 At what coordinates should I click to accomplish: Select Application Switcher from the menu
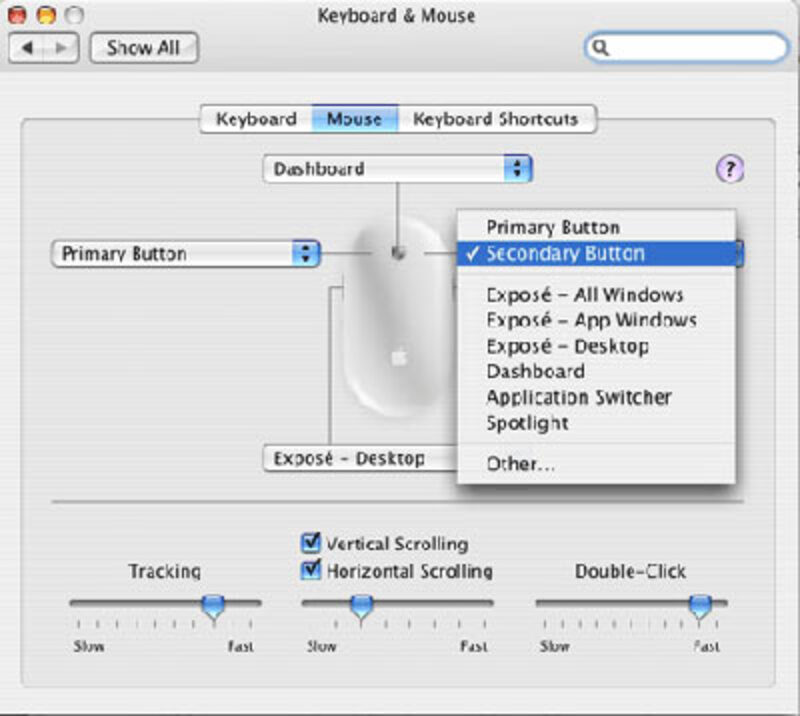tap(596, 398)
